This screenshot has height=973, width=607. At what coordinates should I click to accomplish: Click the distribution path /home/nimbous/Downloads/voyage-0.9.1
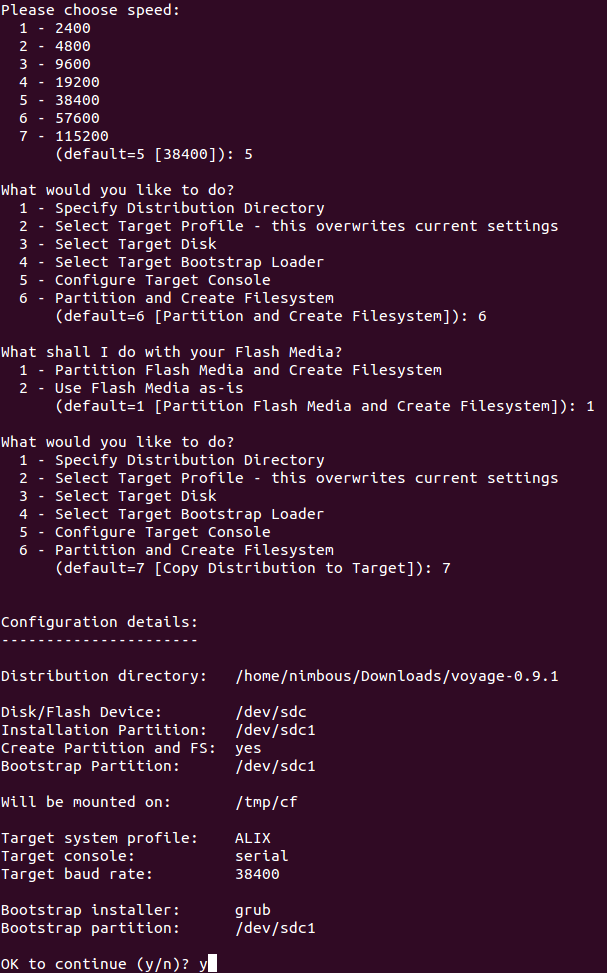click(397, 676)
